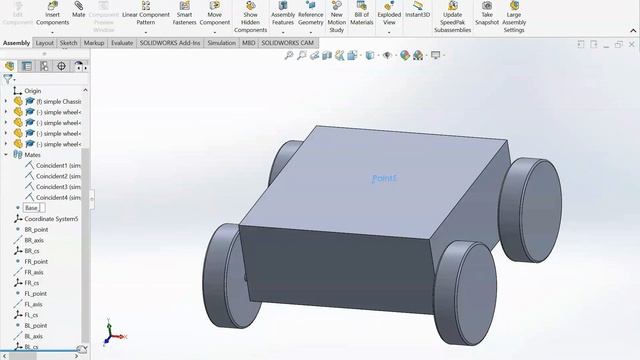Screen dimensions: 640x360
Task: Switch to the Layout tab
Action: (x=44, y=43)
